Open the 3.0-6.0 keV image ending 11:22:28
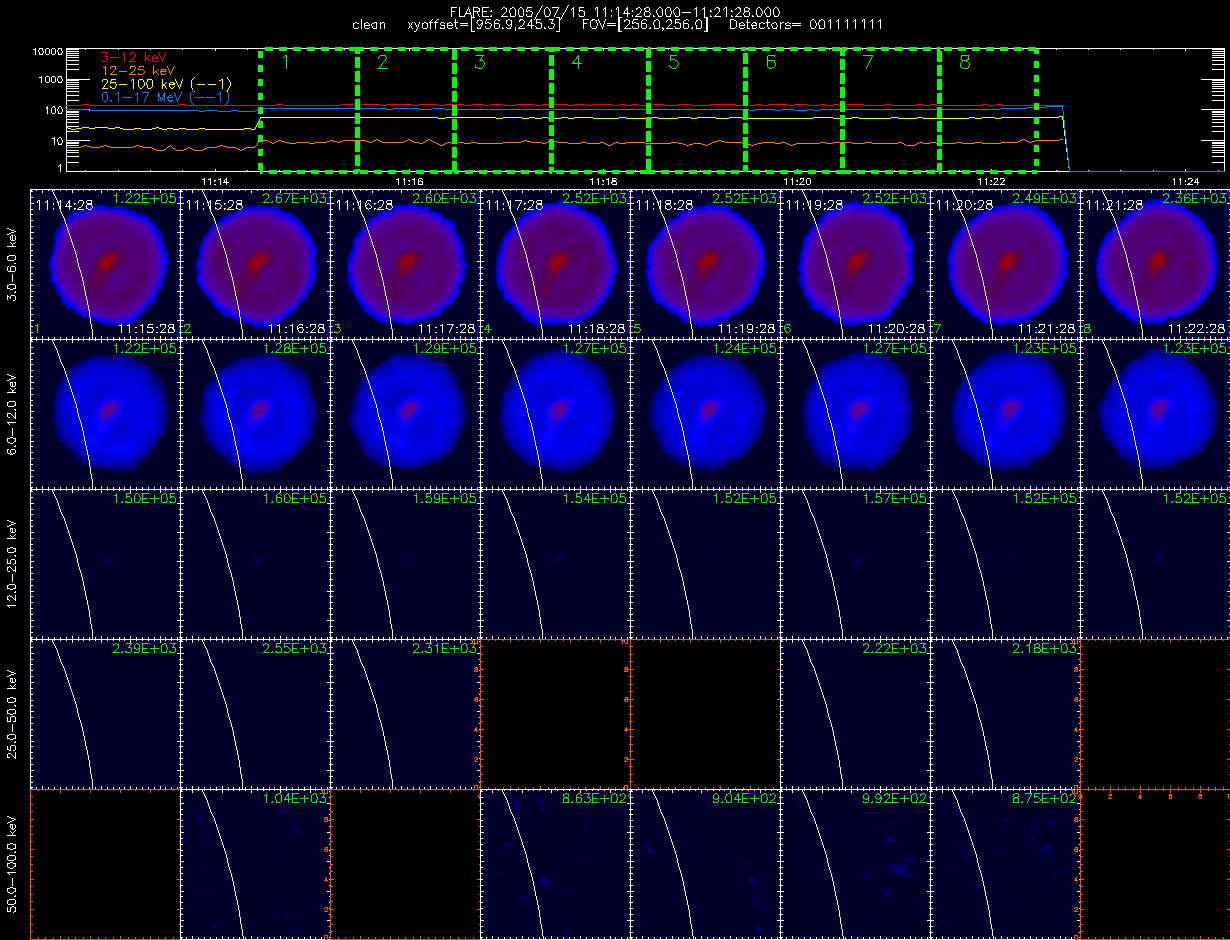Image resolution: width=1230 pixels, height=940 pixels. click(1155, 263)
